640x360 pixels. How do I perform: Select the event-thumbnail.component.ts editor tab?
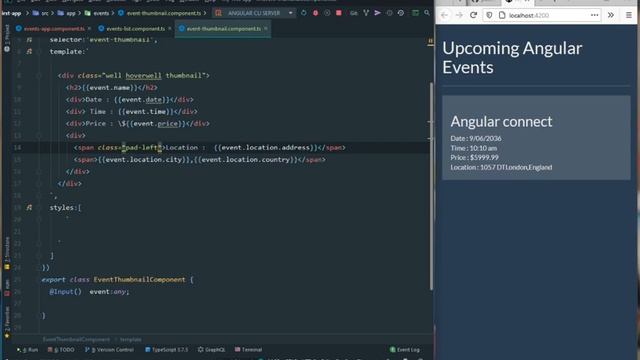[x=223, y=29]
